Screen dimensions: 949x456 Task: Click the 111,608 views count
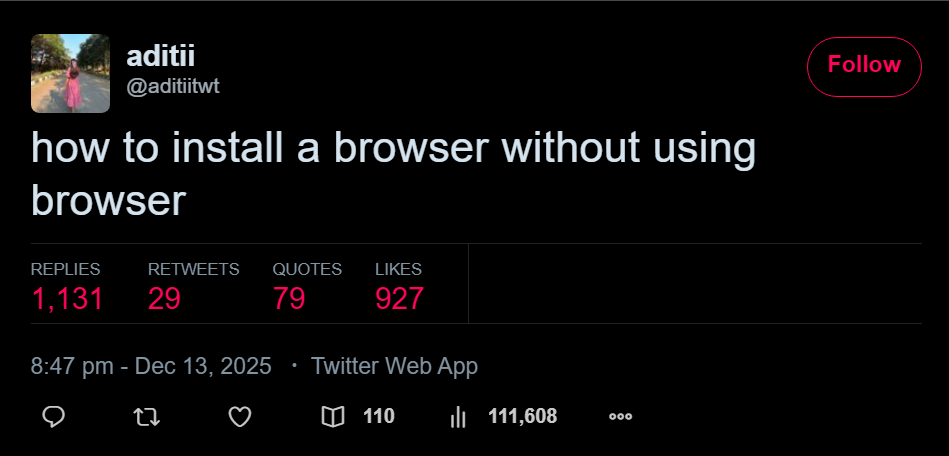(522, 417)
